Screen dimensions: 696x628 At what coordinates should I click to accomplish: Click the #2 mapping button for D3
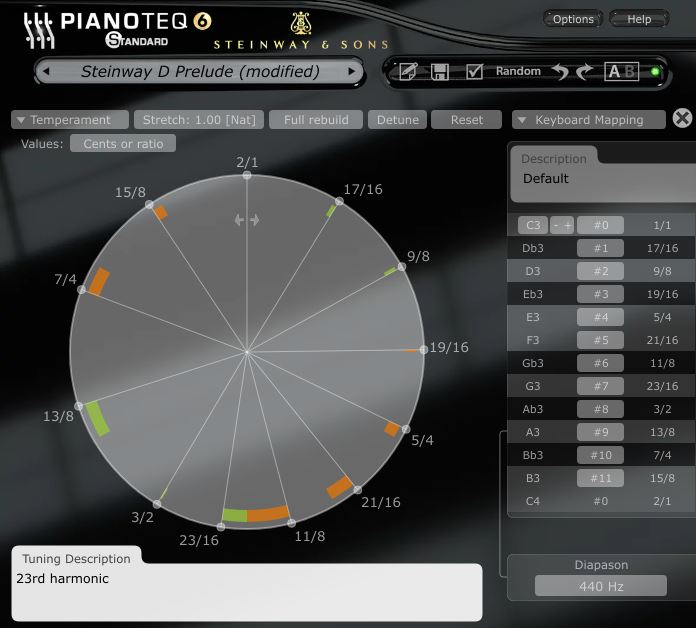(601, 271)
